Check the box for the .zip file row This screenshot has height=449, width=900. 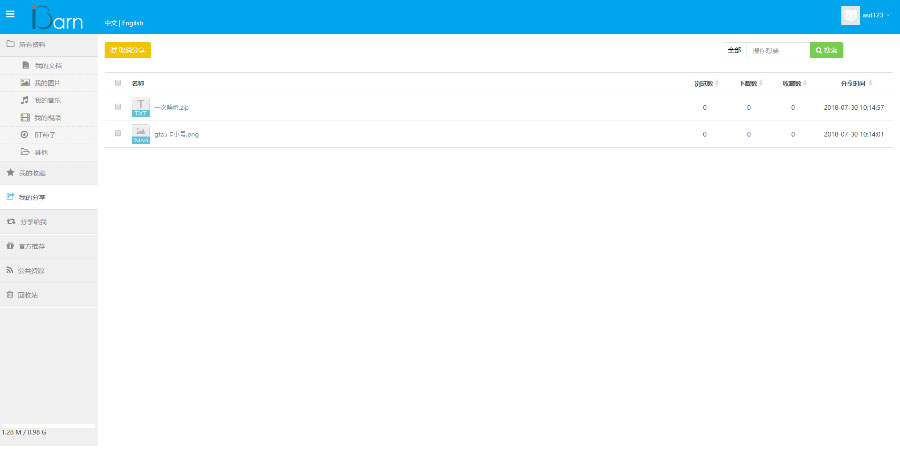pyautogui.click(x=118, y=107)
